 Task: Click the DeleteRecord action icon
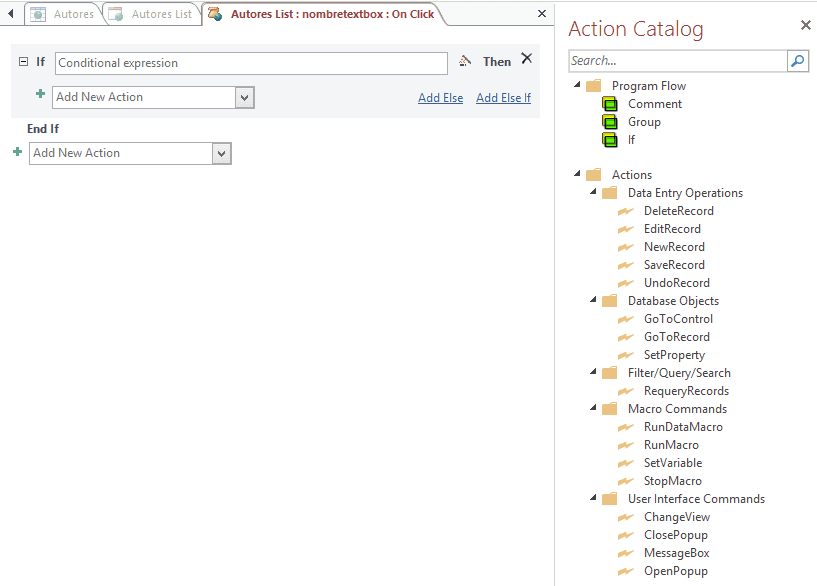(625, 211)
